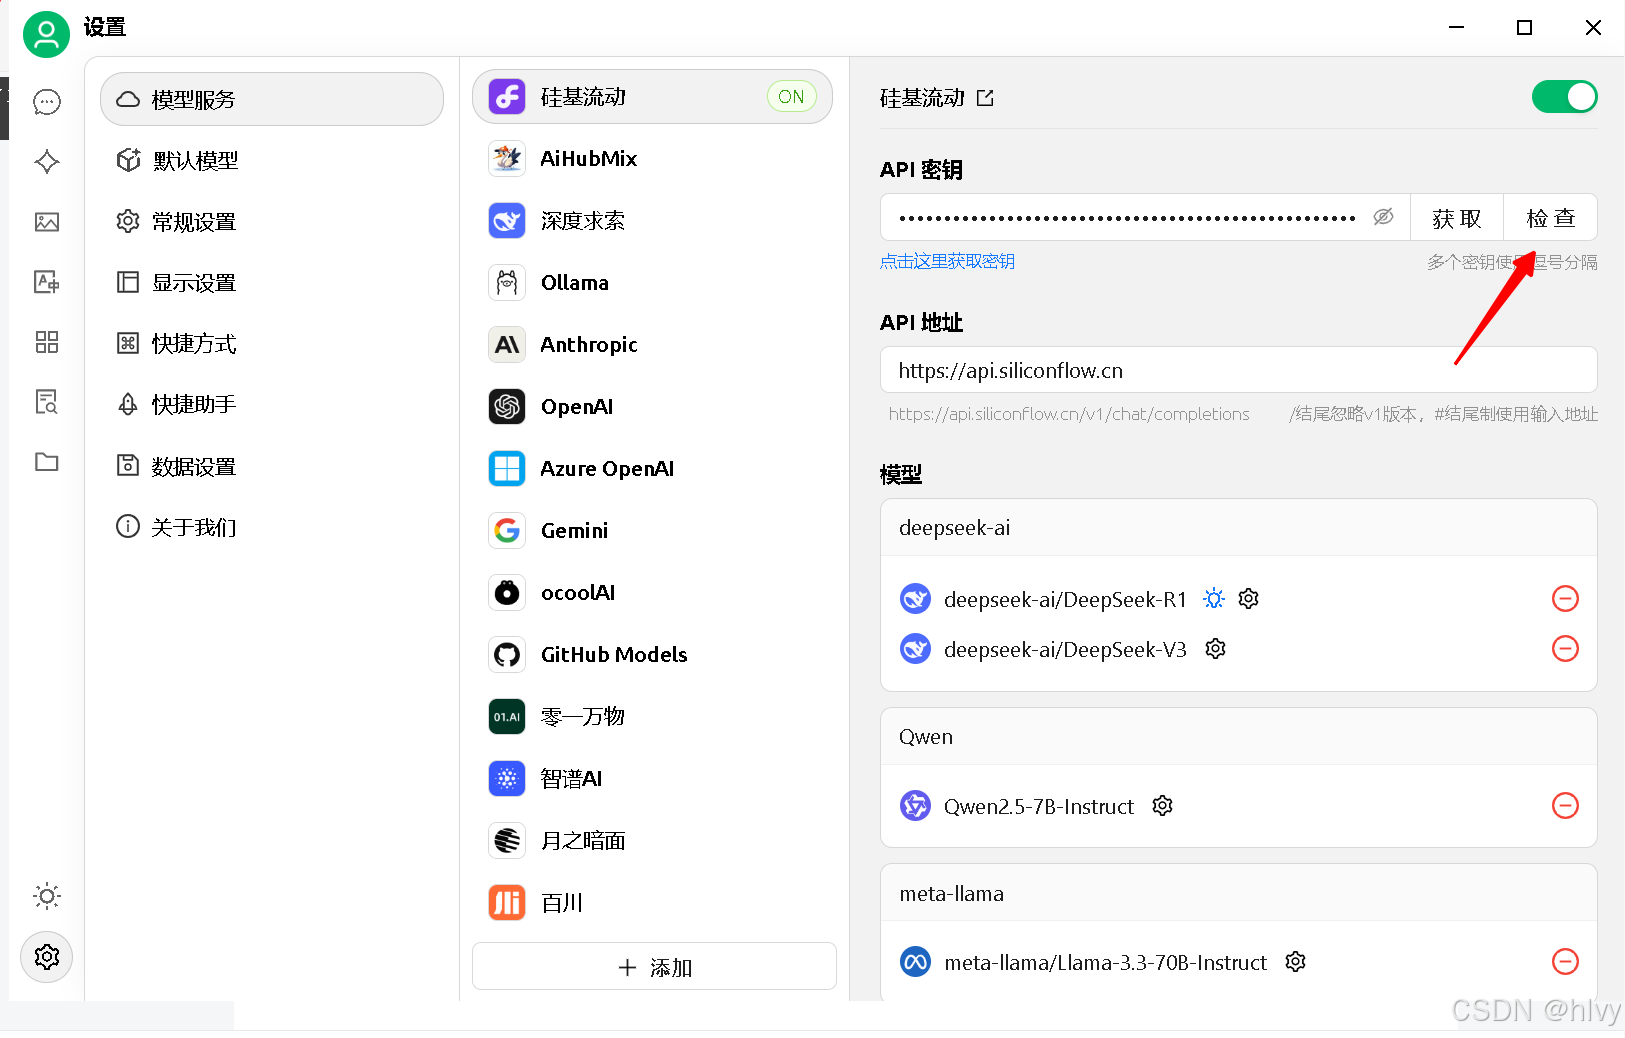Open the files folder sidebar icon
1625x1038 pixels.
coord(47,462)
